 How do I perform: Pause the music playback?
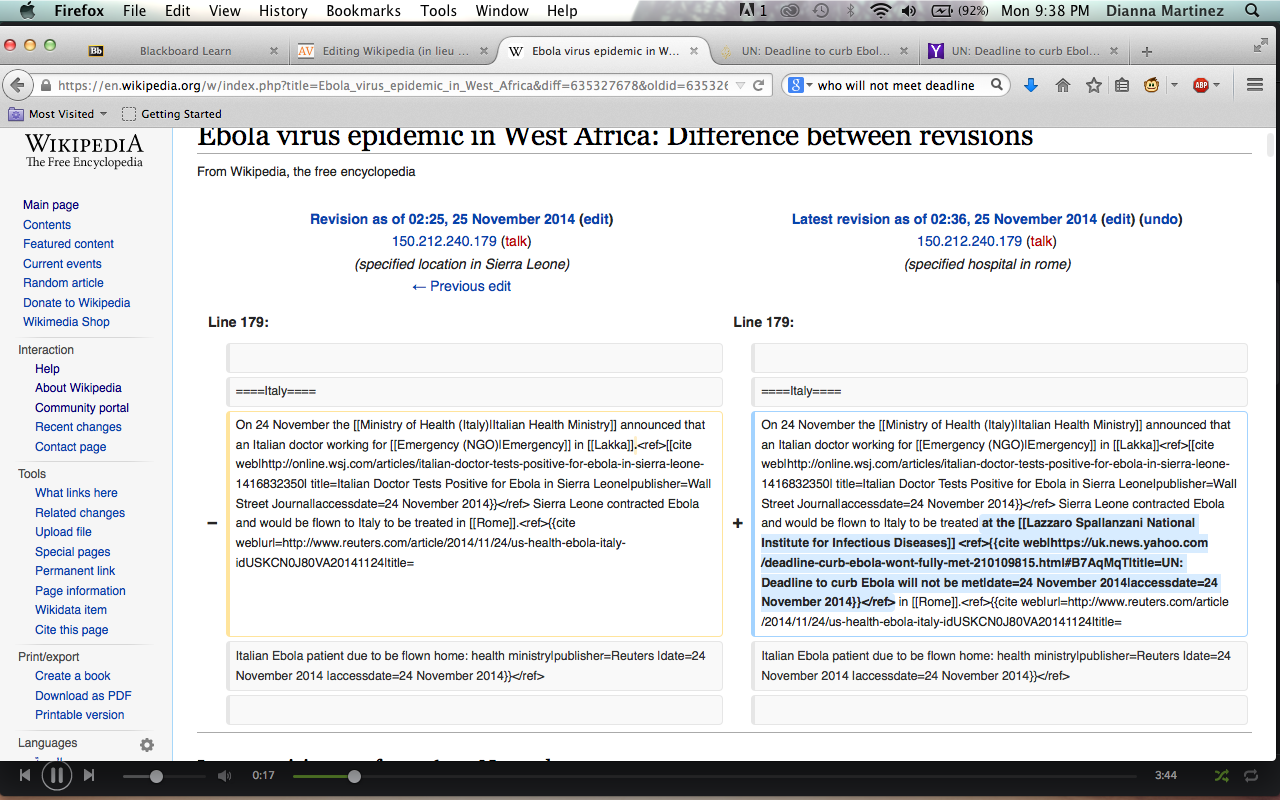point(57,775)
